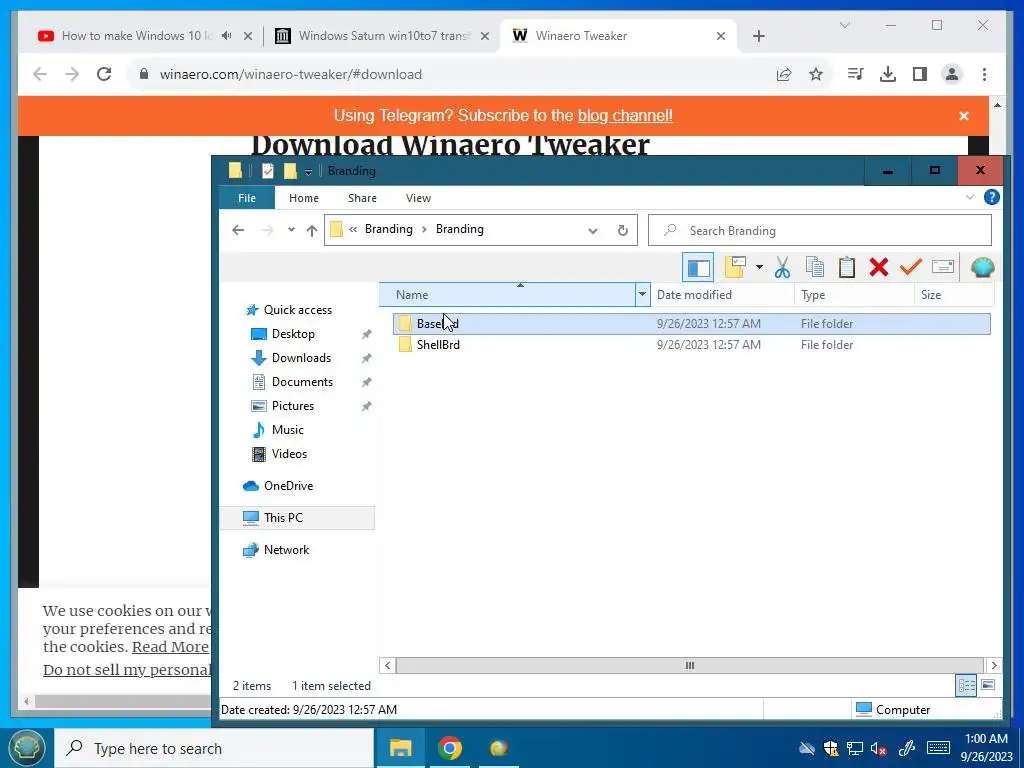The width and height of the screenshot is (1024, 768).
Task: Close the Winaero Tweaker browser tab
Action: 721,36
